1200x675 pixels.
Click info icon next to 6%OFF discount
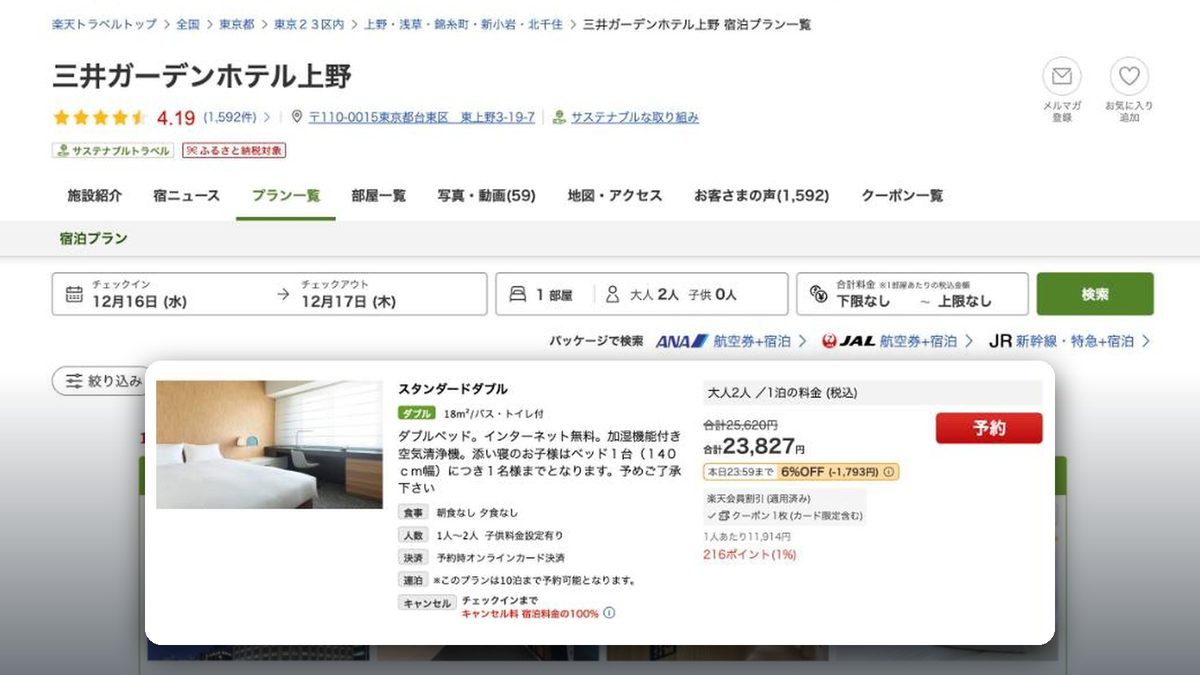coord(889,472)
